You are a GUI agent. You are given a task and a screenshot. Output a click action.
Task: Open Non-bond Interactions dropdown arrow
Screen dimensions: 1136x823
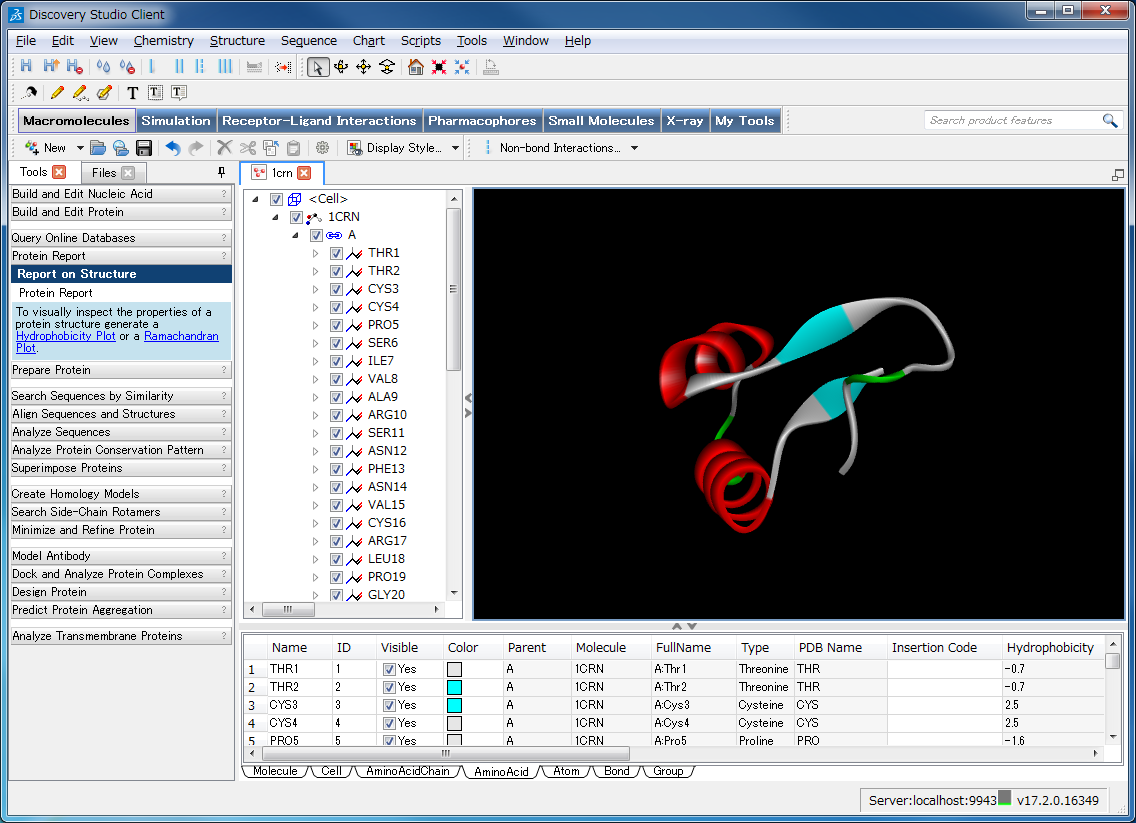635,148
